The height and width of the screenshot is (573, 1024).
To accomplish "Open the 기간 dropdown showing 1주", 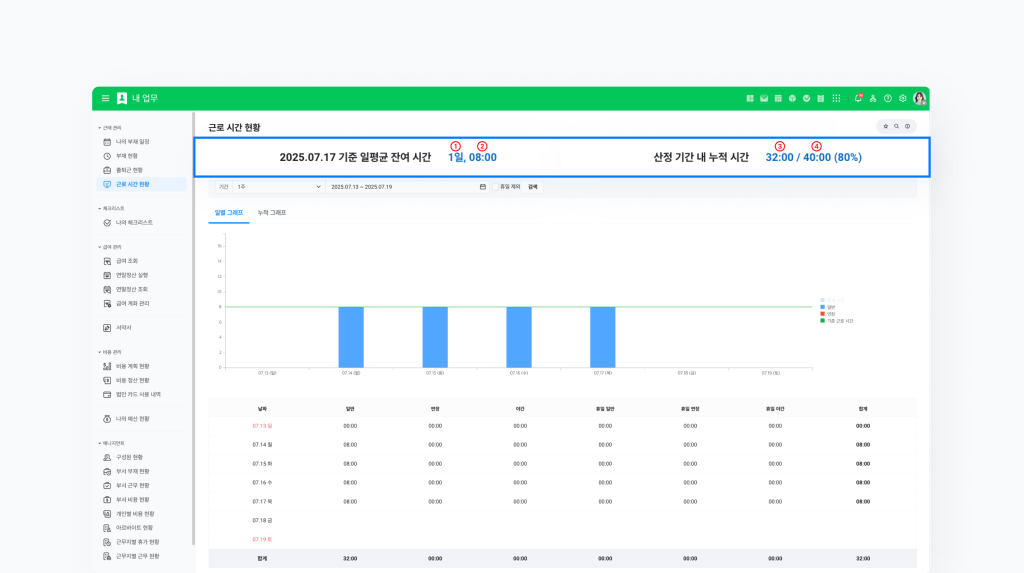I will 278,187.
